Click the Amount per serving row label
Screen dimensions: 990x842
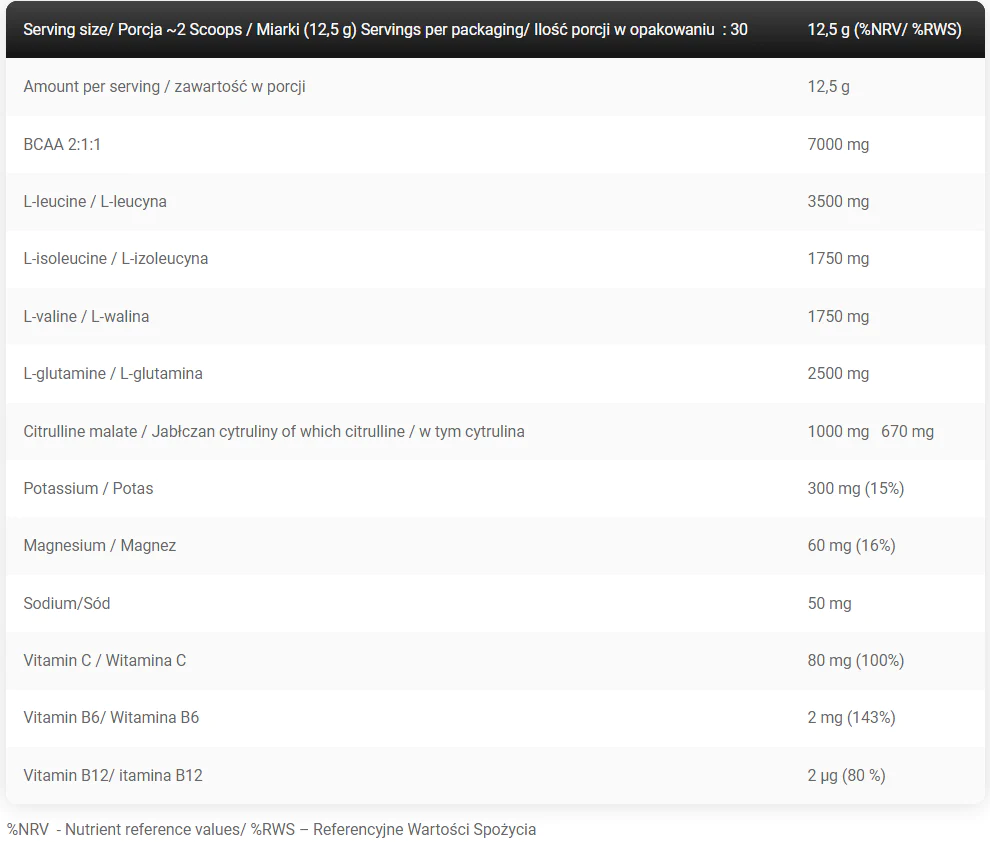tap(164, 86)
